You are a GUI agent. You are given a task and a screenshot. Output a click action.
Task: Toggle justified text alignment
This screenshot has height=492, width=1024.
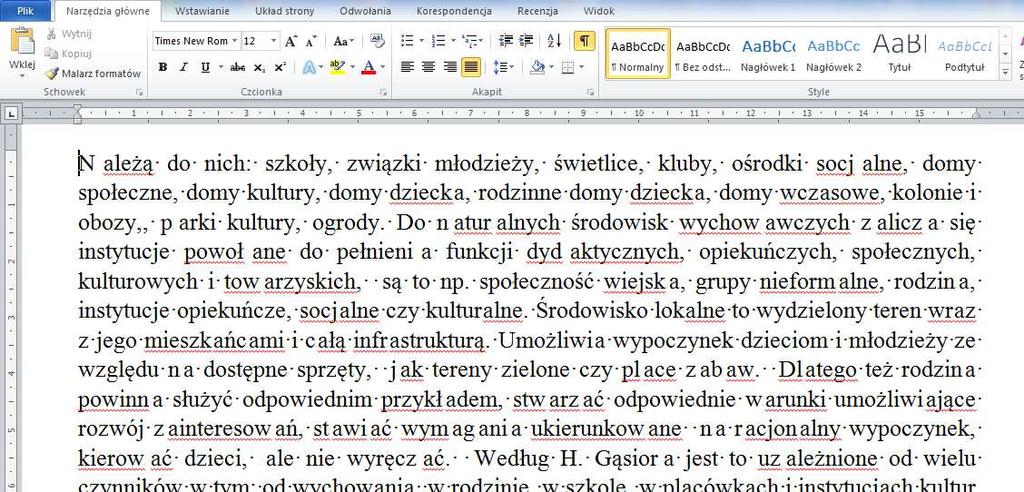[471, 67]
